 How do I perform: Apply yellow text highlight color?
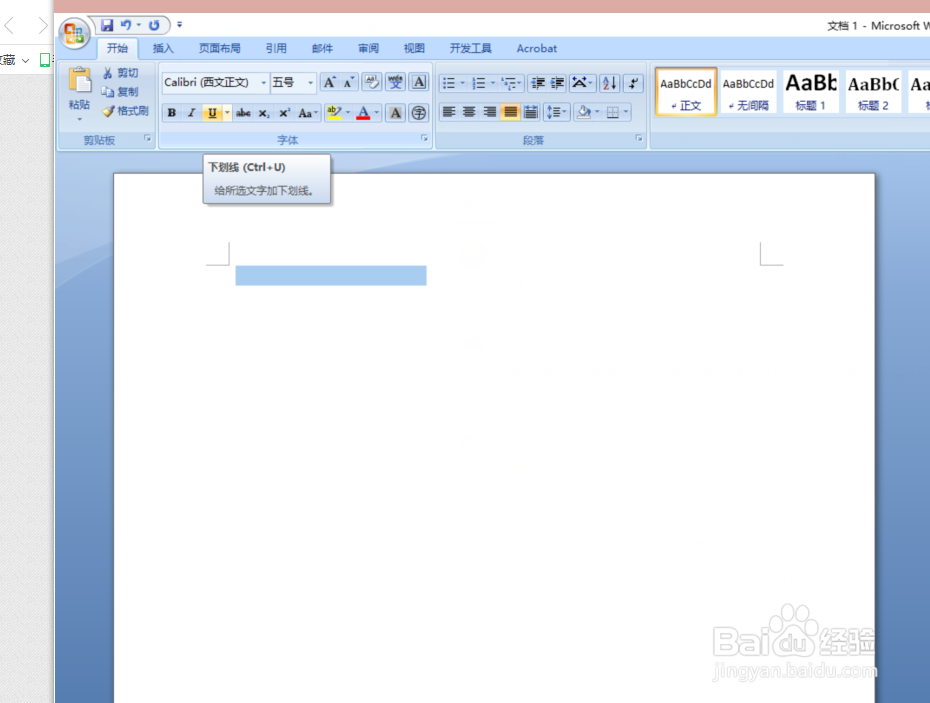click(x=334, y=113)
